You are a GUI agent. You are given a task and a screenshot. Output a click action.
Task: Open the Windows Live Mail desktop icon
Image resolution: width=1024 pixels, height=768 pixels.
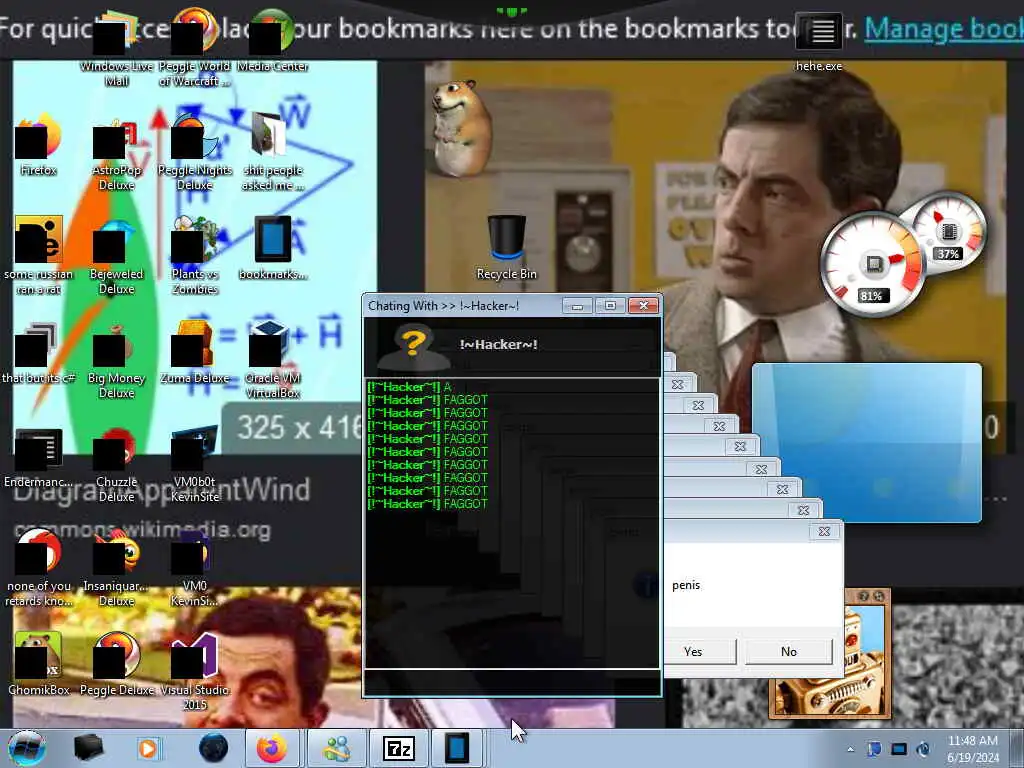click(116, 49)
